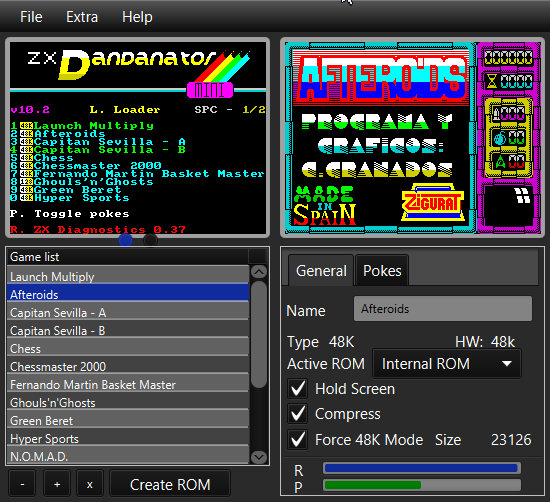Toggle the Force 48K Mode checkbox
This screenshot has width=550, height=502.
(297, 440)
